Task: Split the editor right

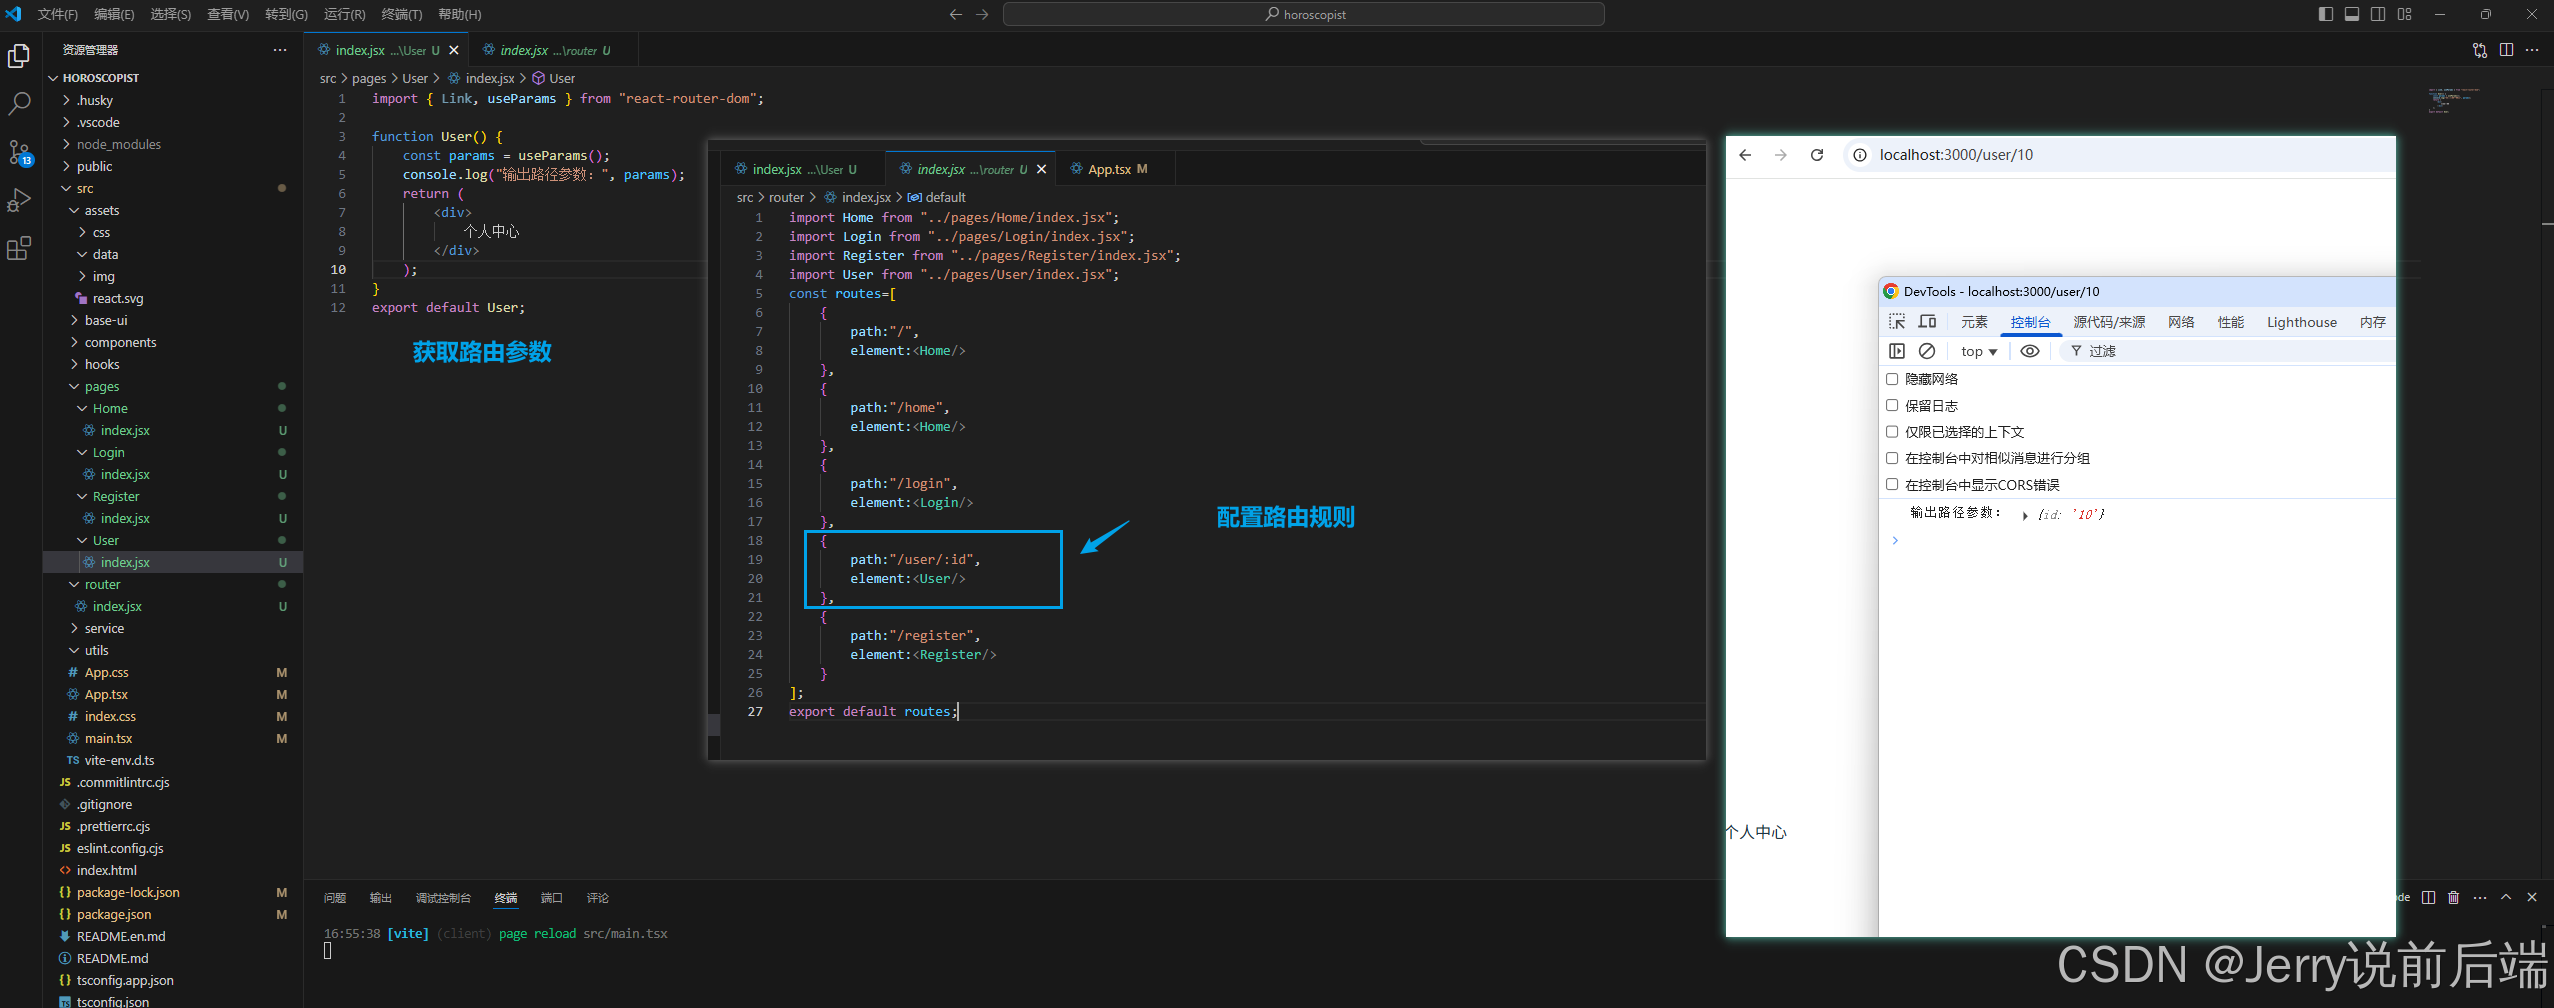Action: (x=2506, y=50)
